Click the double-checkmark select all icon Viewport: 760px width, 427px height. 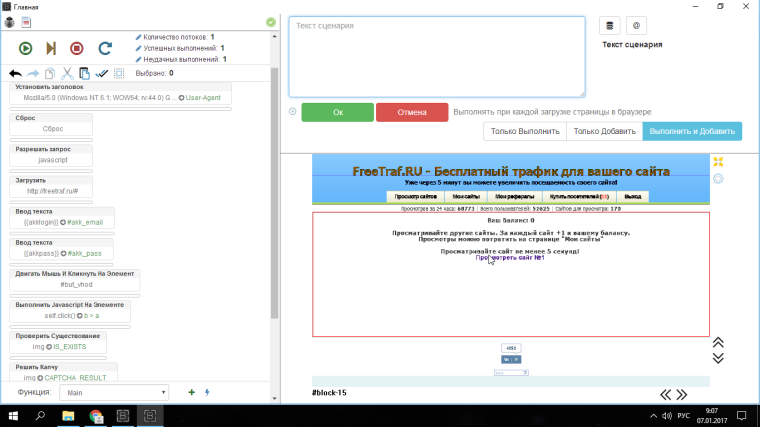102,73
